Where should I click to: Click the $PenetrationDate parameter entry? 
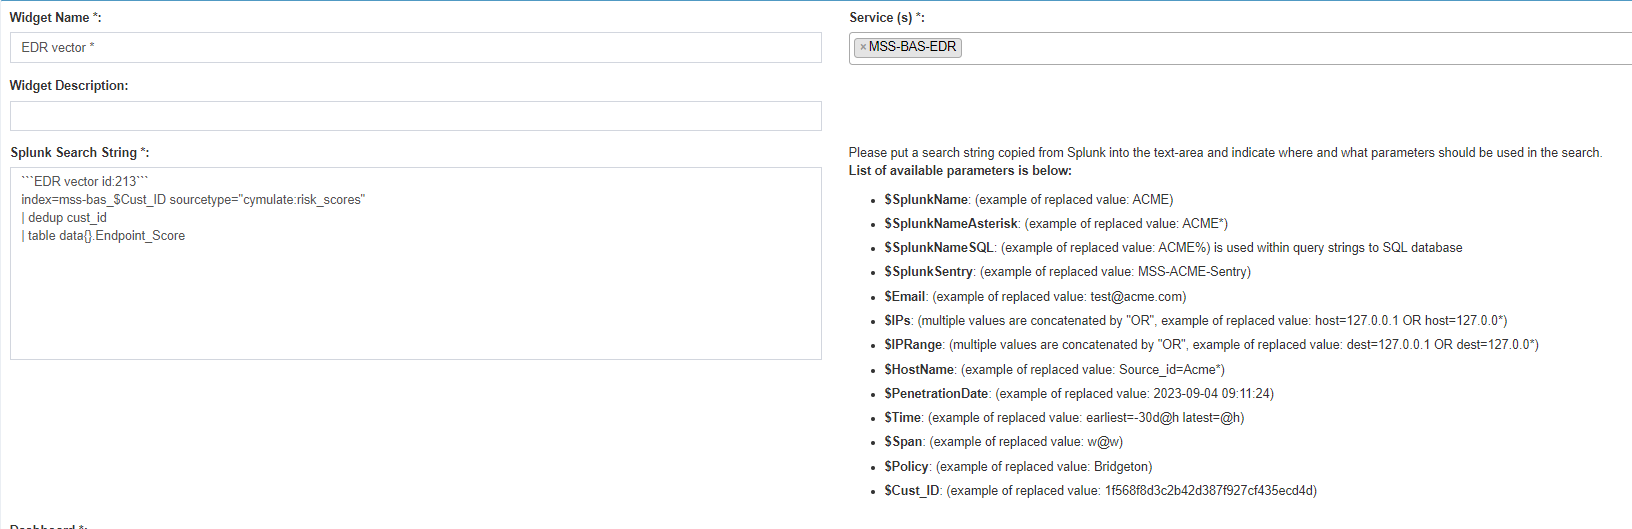pos(1079,393)
